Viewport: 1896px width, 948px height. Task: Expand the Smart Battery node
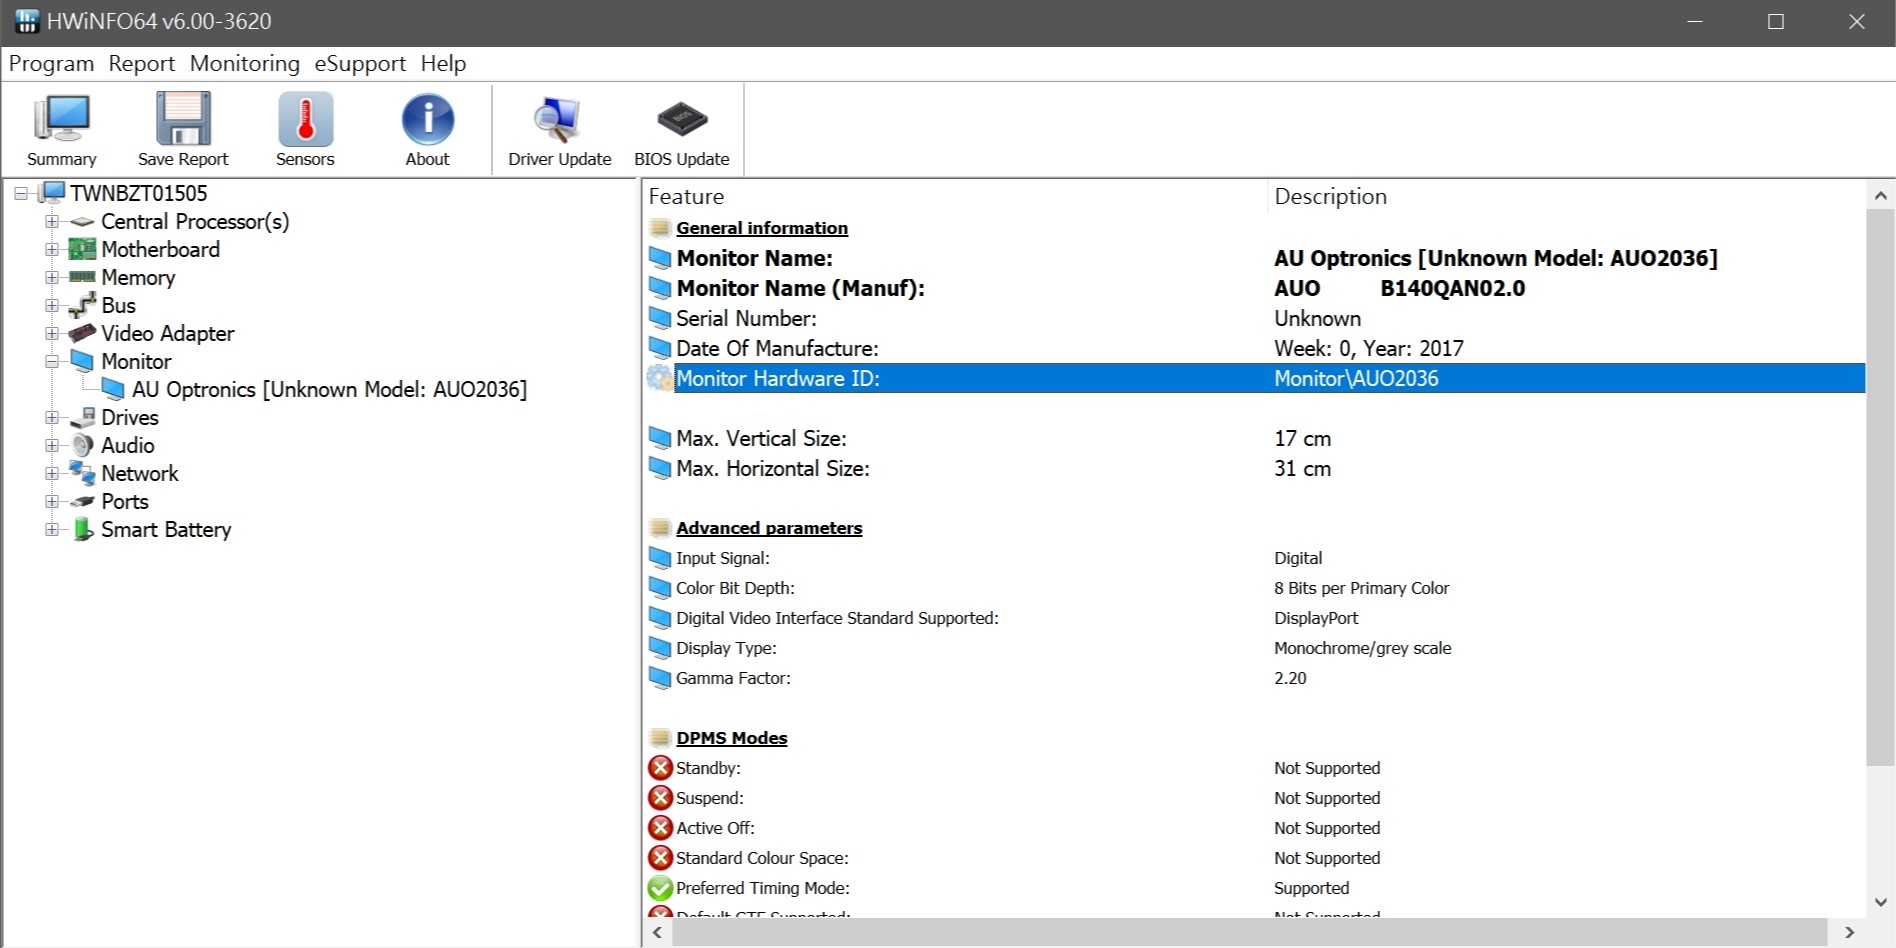point(52,529)
